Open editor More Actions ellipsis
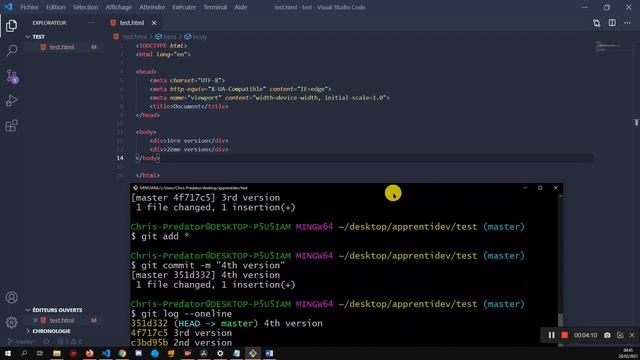Viewport: 640px width, 360px height. click(x=627, y=23)
